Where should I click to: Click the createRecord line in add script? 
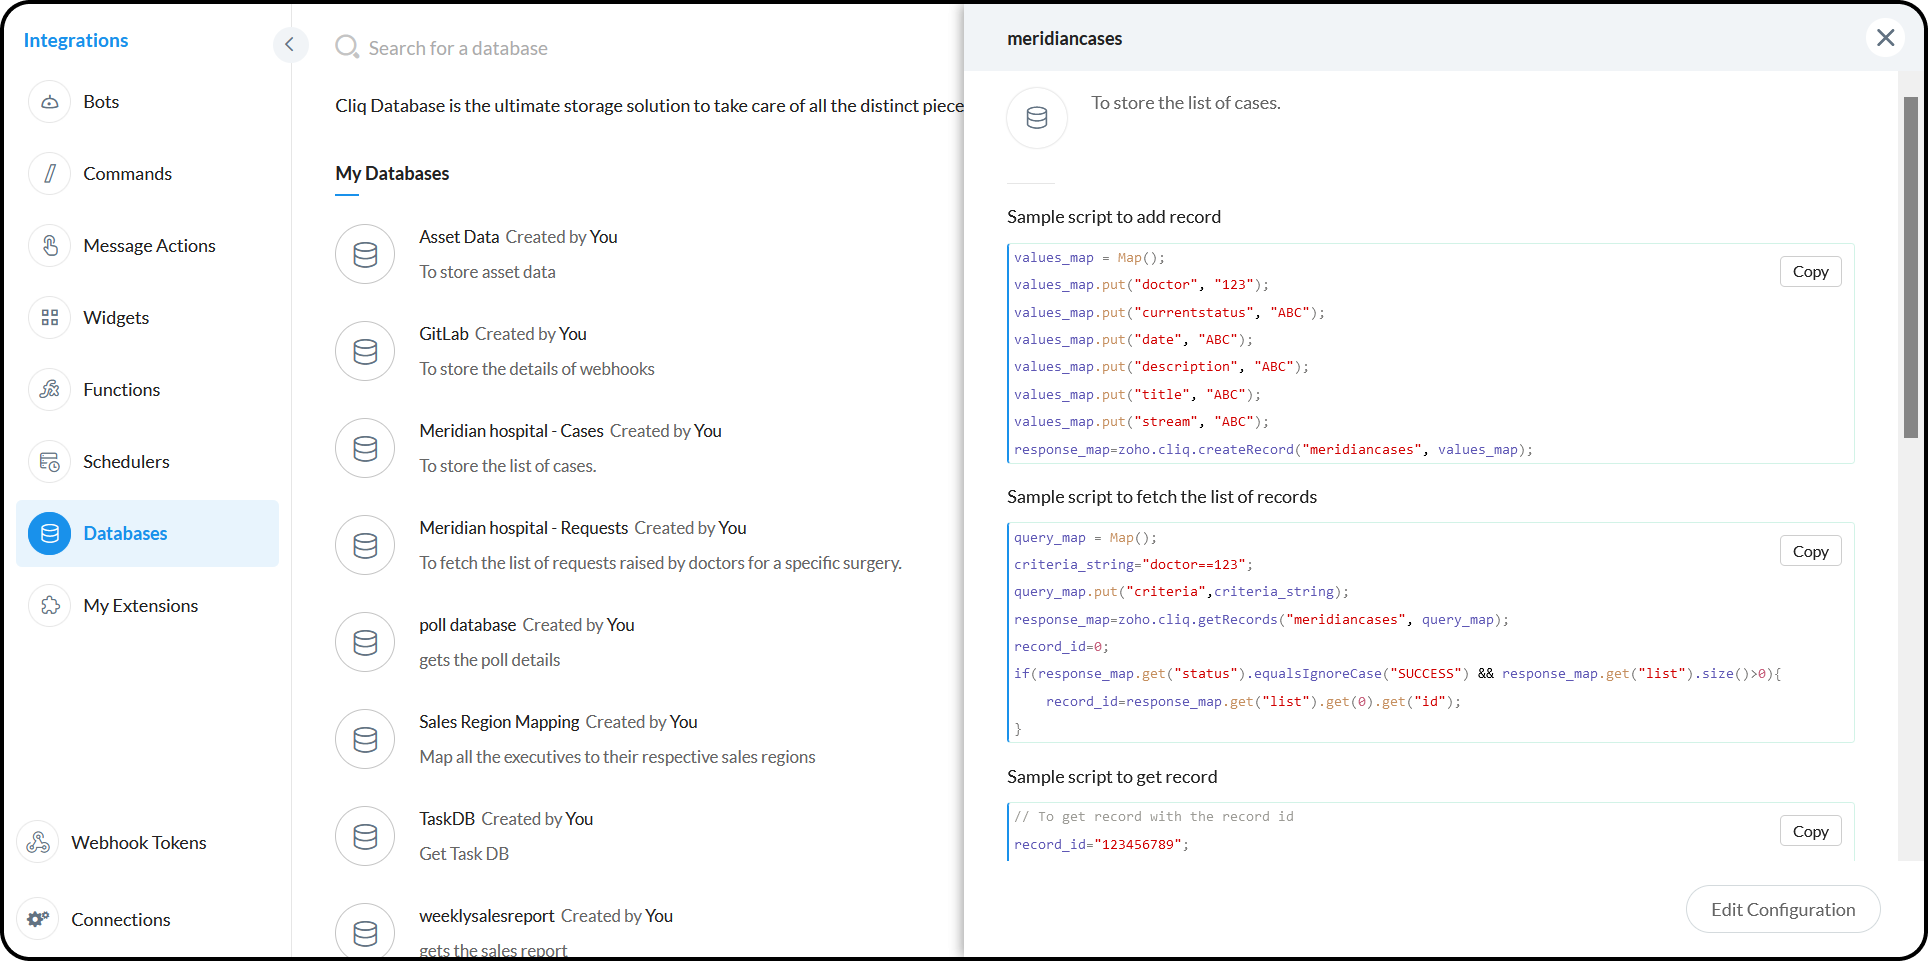[1273, 450]
